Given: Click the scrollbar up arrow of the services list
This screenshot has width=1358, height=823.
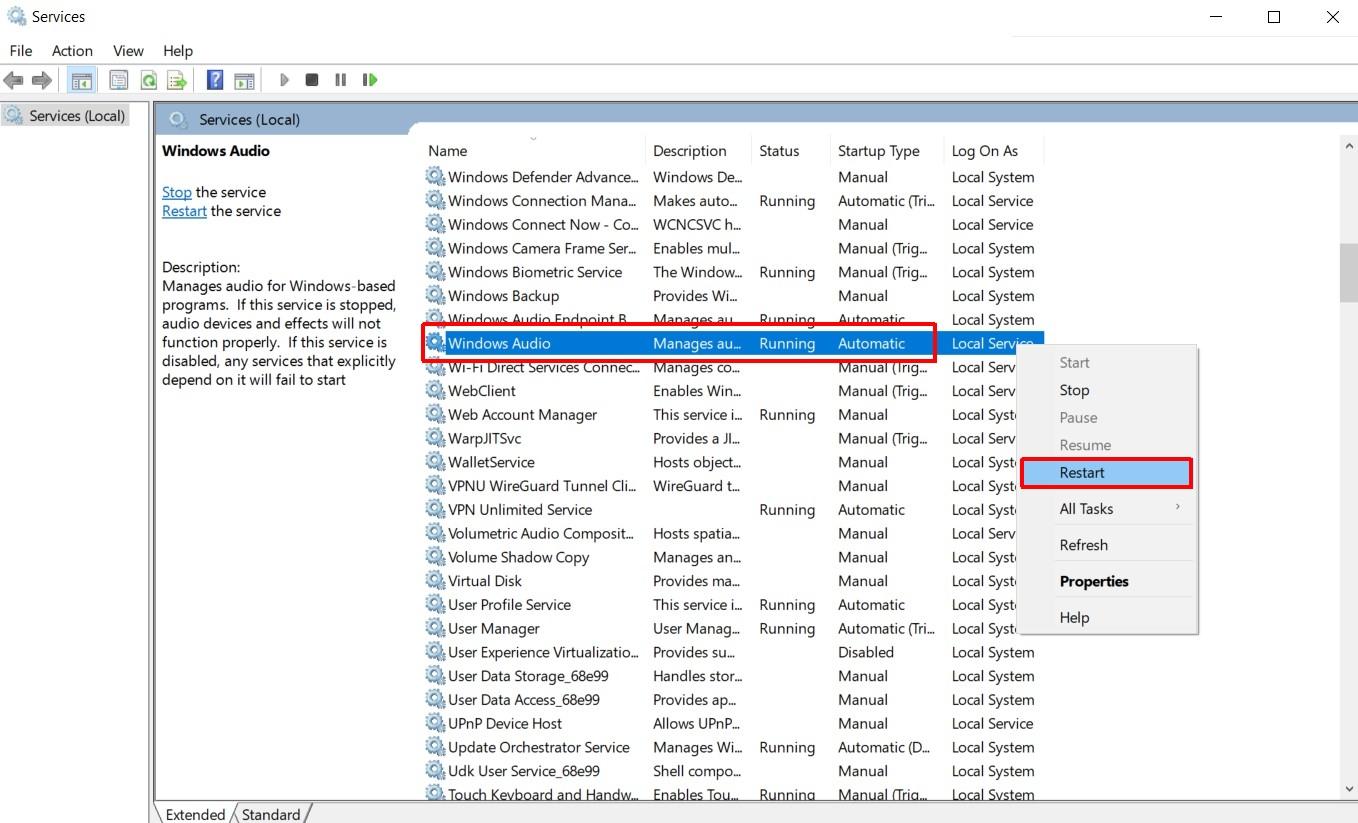Looking at the screenshot, I should click(x=1348, y=145).
